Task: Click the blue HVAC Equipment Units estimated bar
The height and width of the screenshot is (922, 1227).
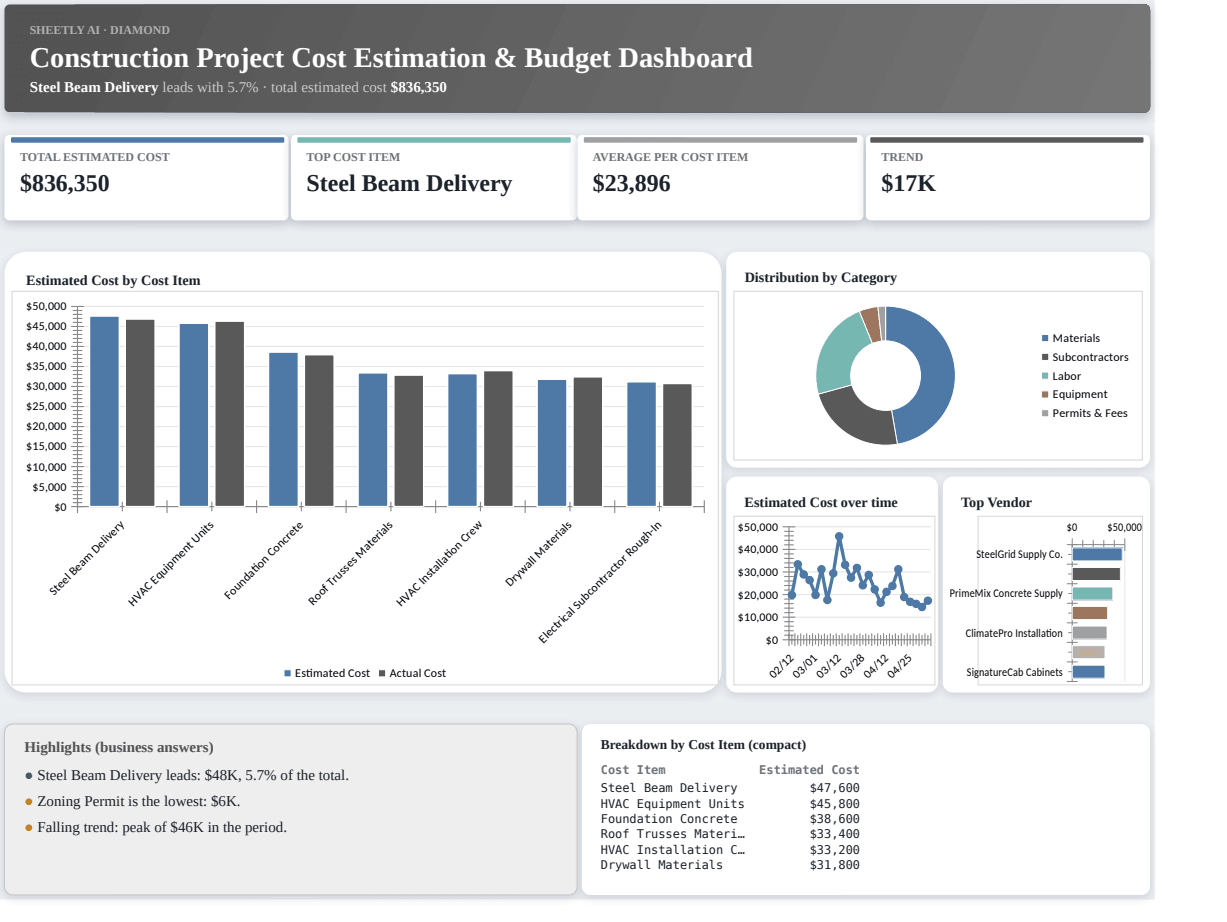Action: [194, 415]
